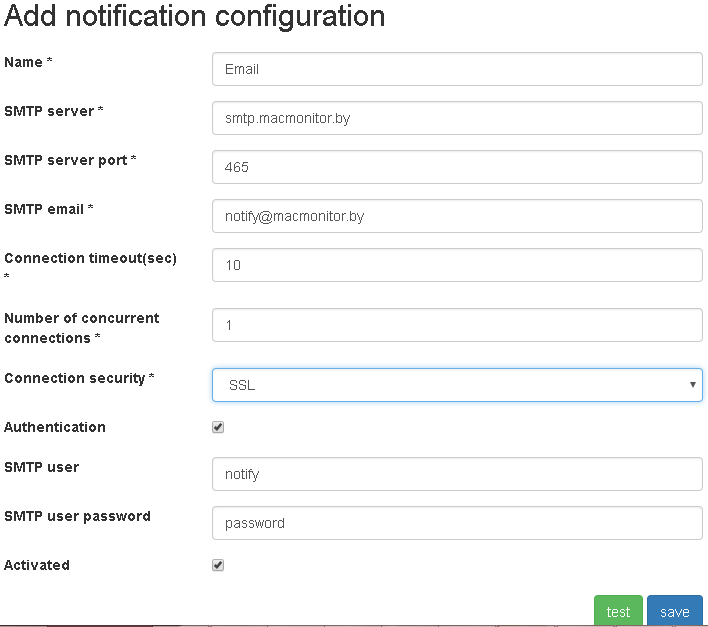Click the concurrent connections number field
The image size is (708, 627).
point(457,325)
